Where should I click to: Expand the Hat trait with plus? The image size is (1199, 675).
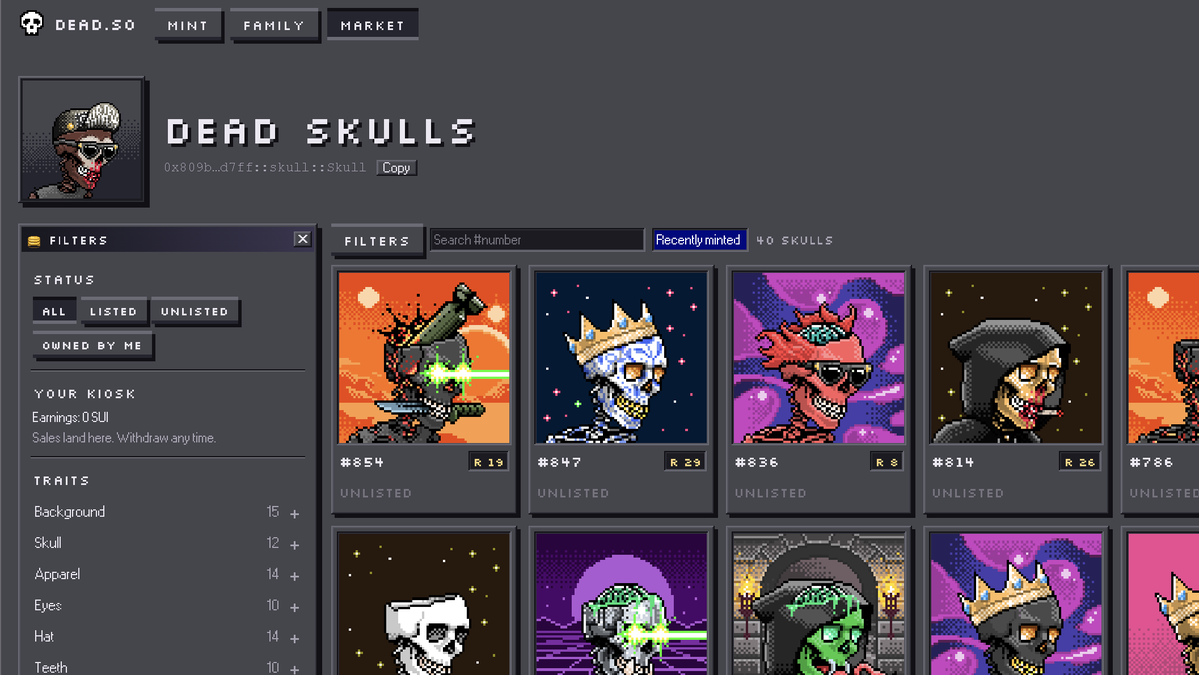tap(294, 638)
